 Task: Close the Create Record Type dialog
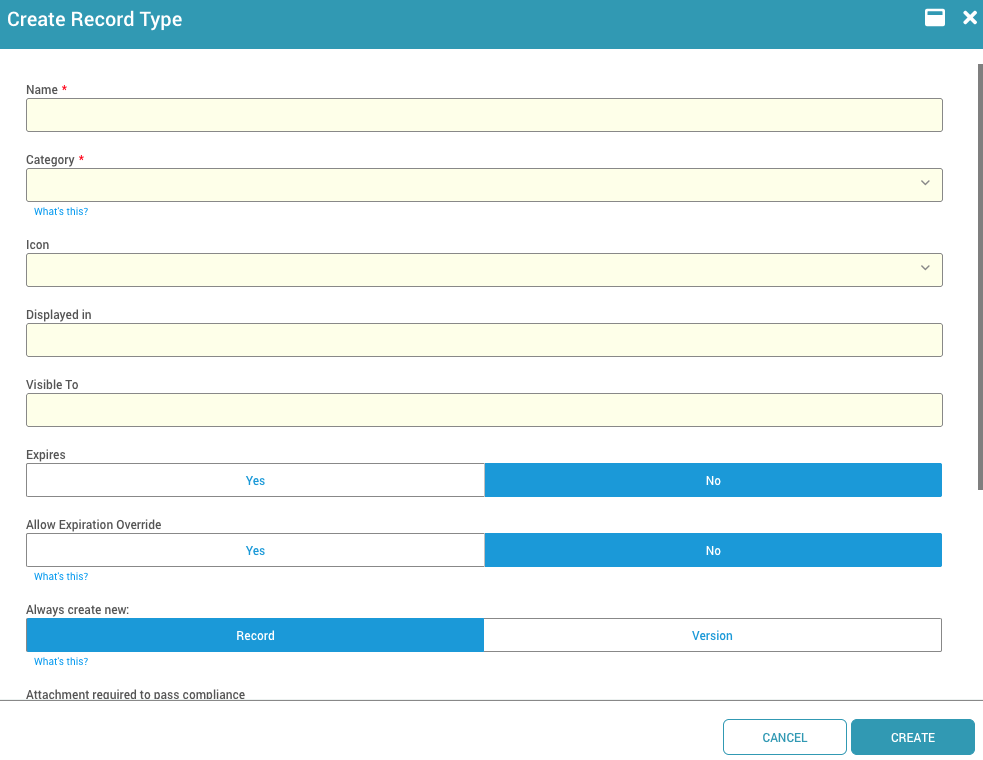[x=969, y=18]
